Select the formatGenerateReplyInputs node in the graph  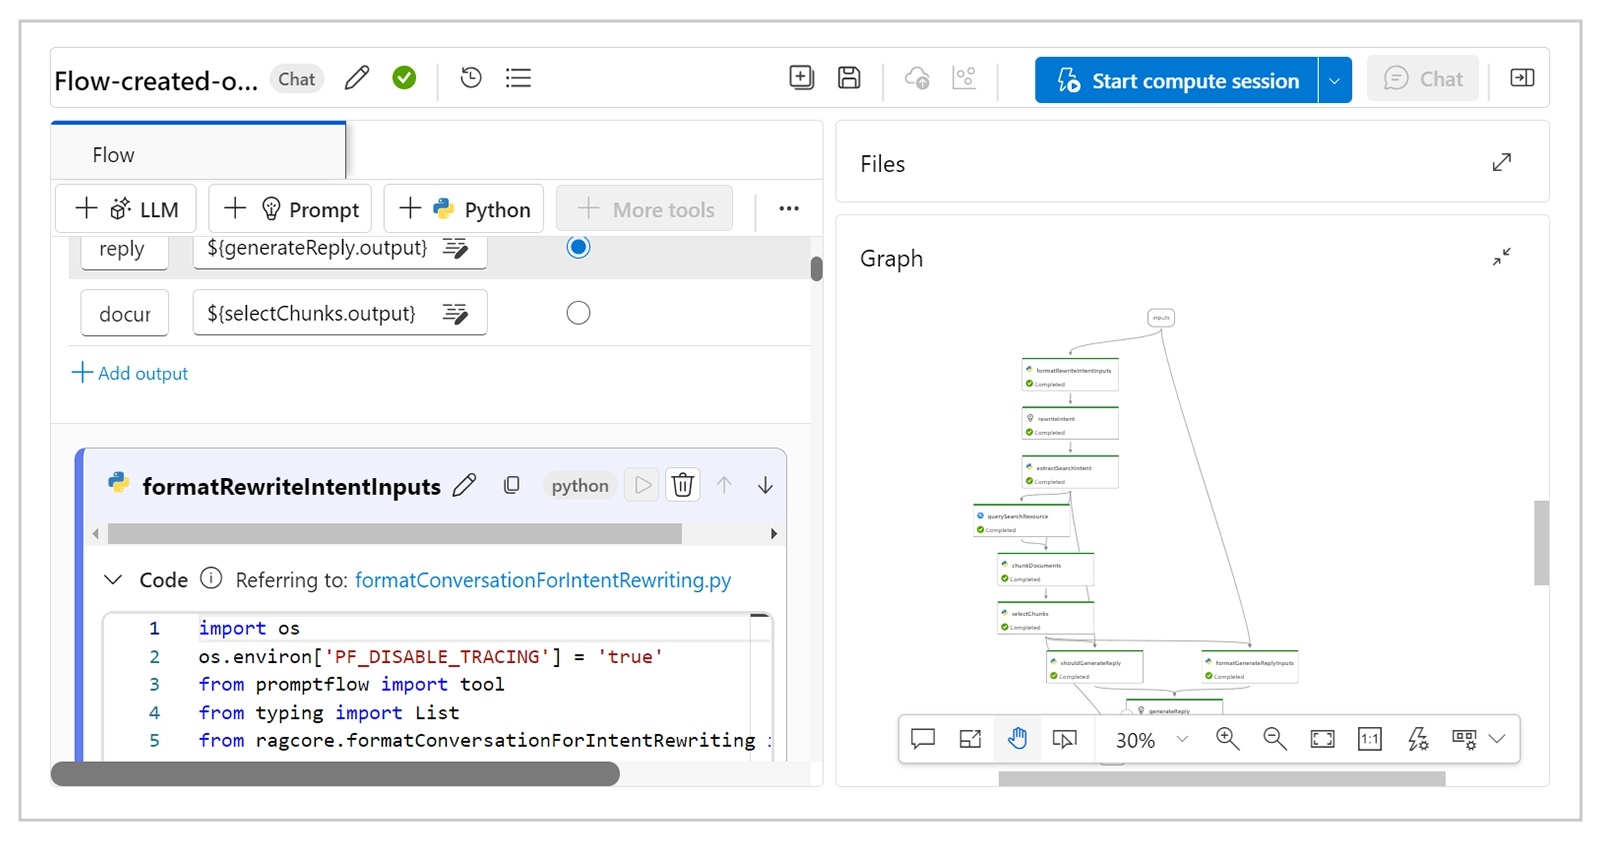coord(1250,668)
